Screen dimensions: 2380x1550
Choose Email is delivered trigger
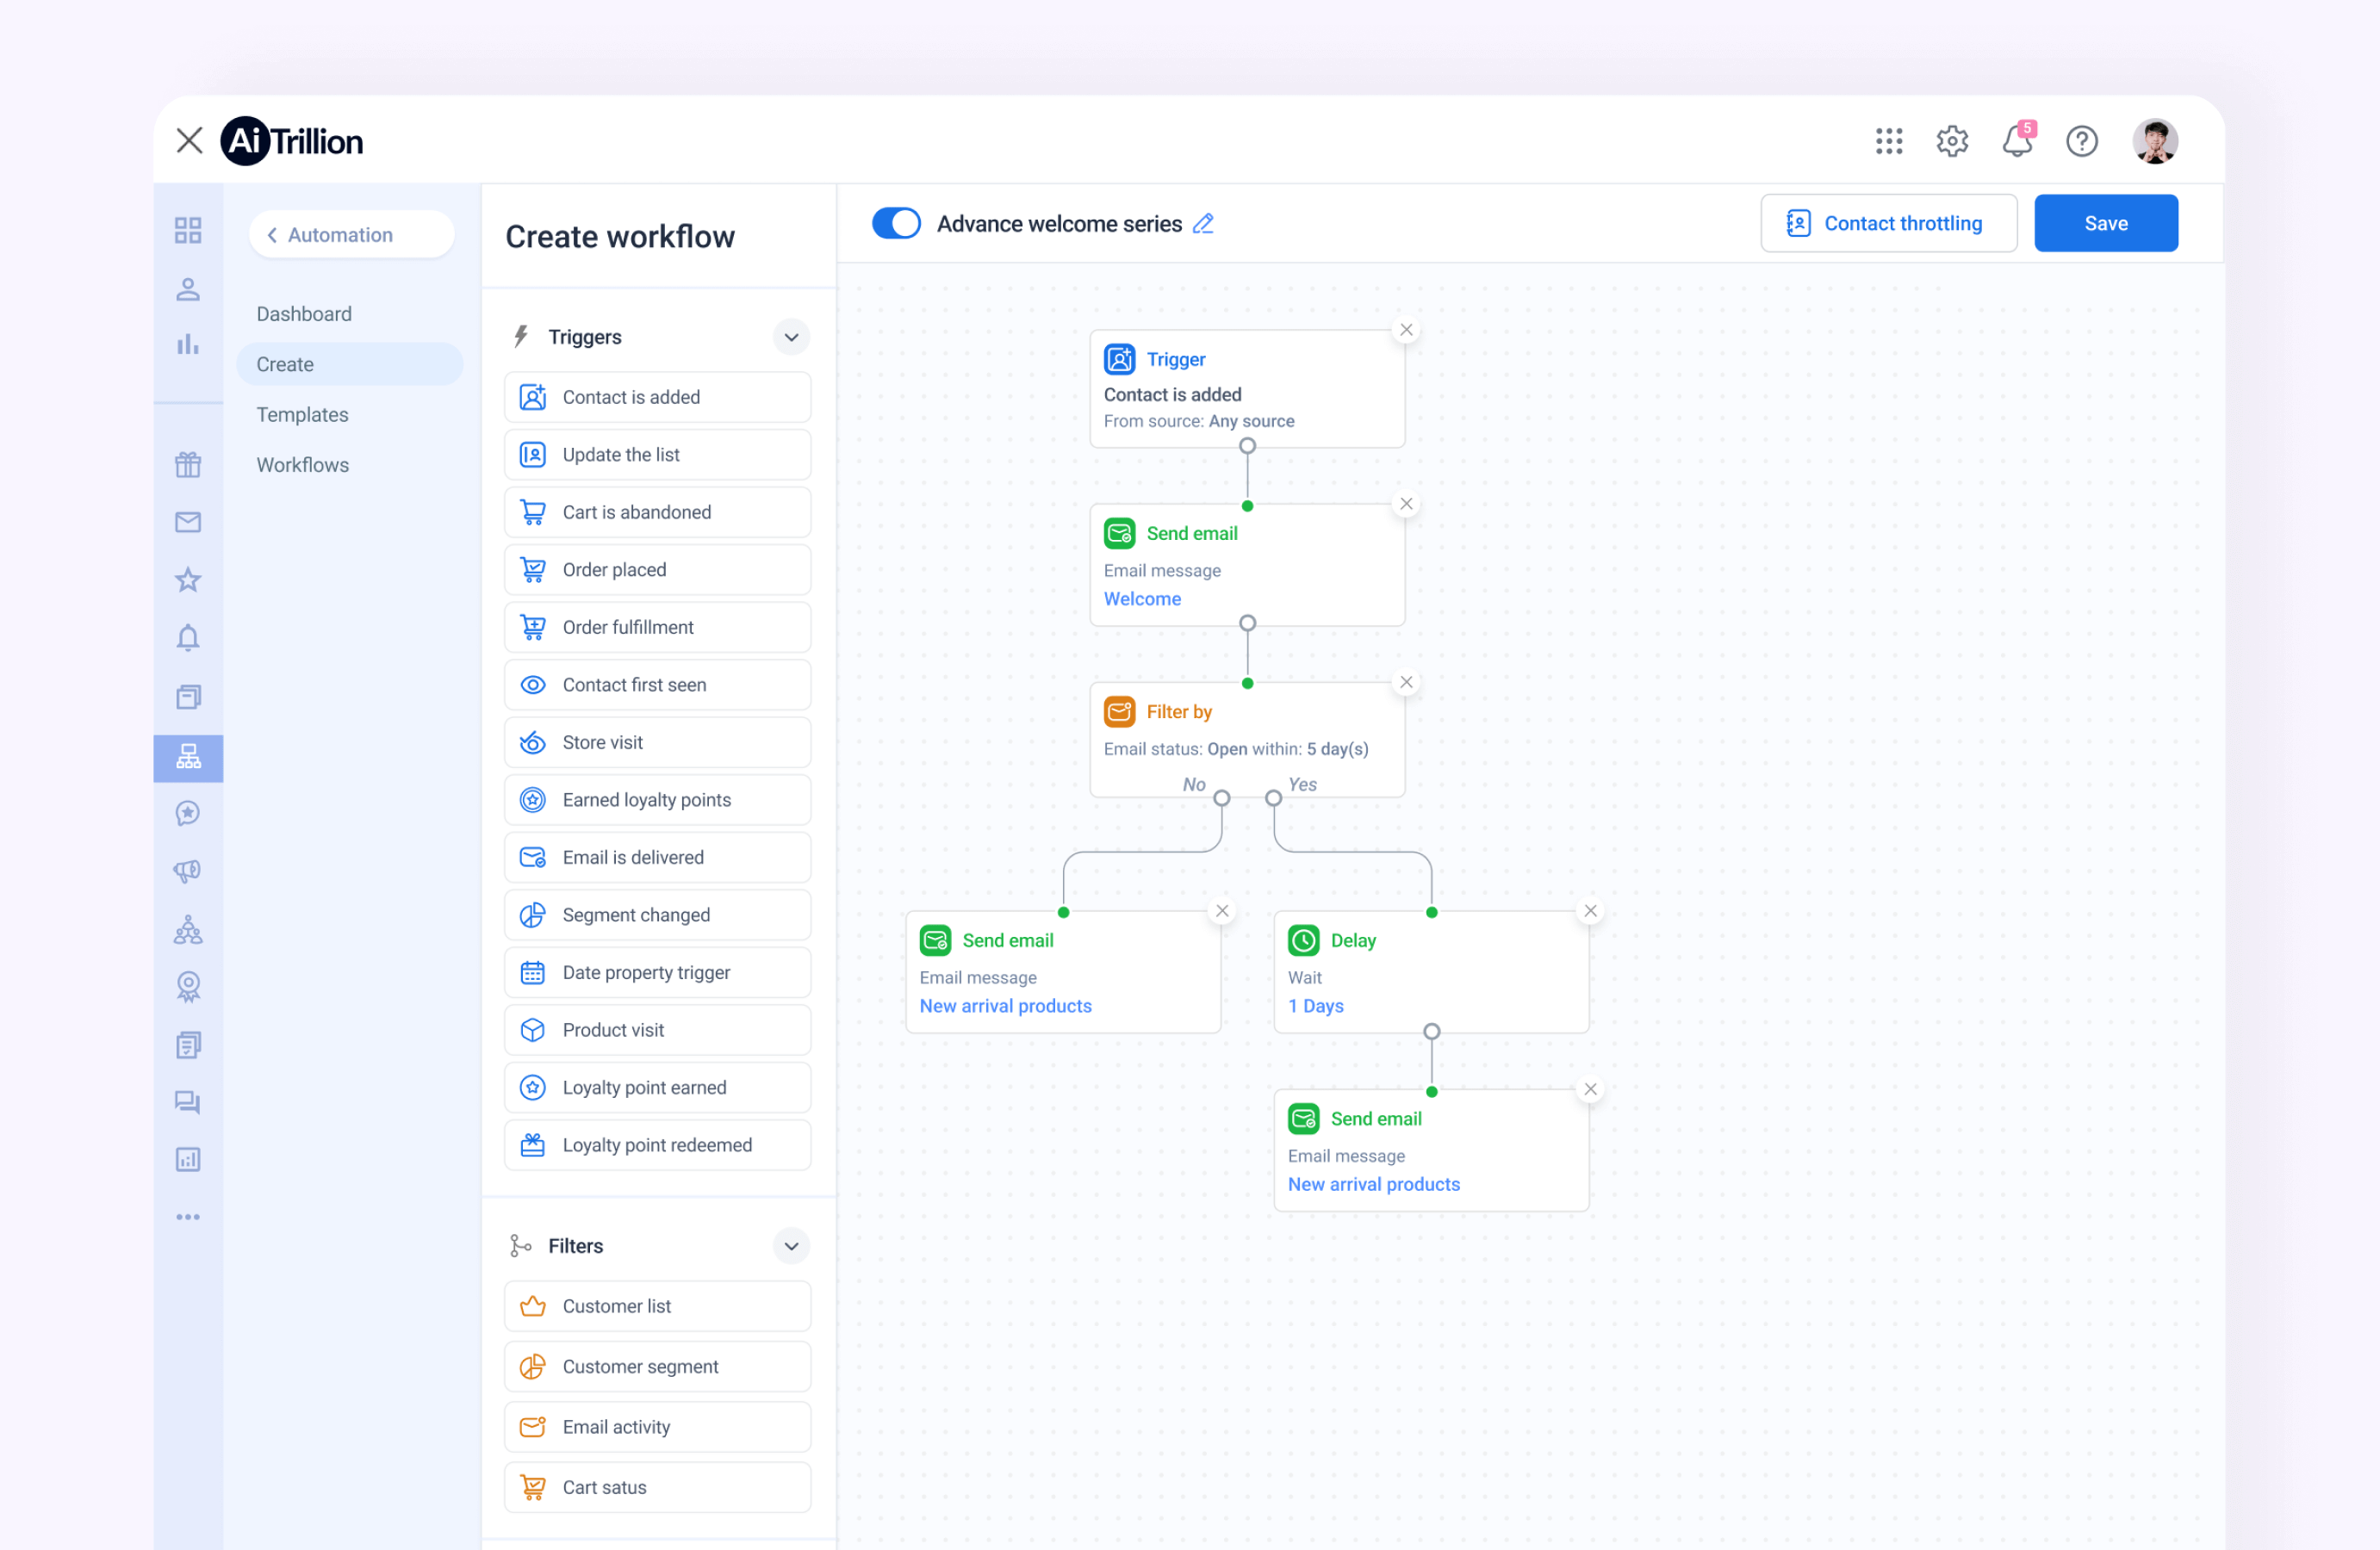[x=657, y=857]
